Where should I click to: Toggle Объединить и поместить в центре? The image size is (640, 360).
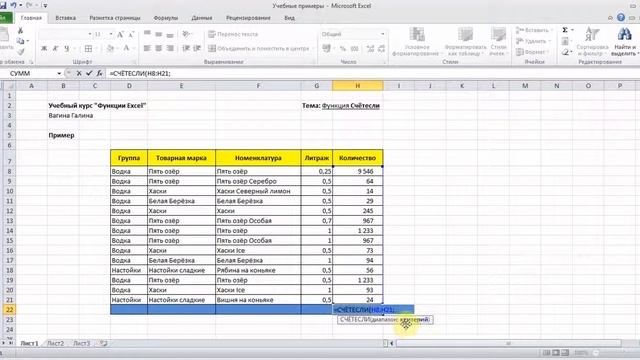(x=259, y=48)
